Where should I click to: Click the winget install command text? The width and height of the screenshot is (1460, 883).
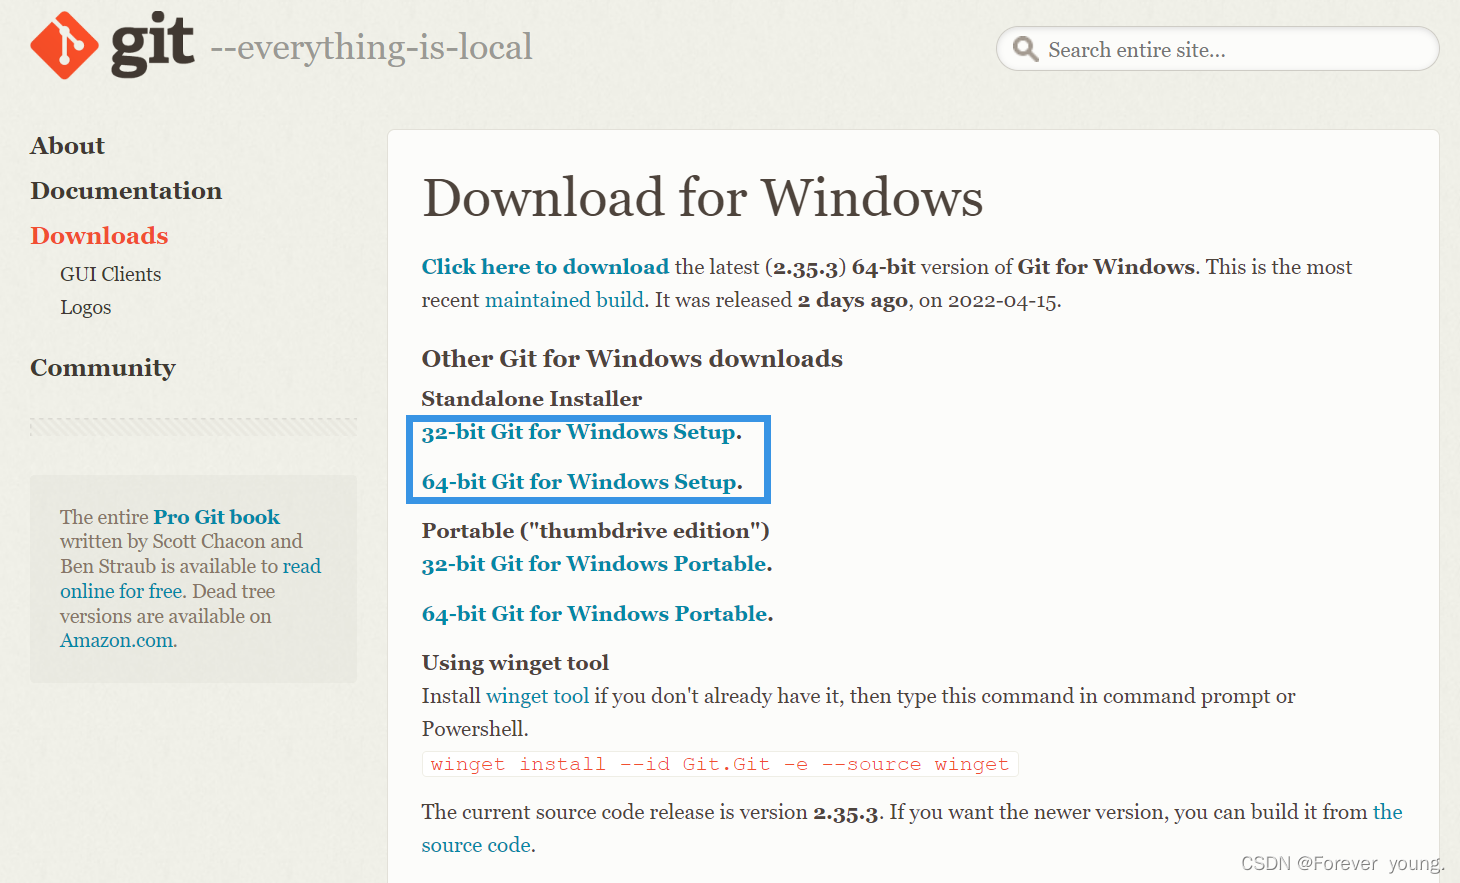720,764
